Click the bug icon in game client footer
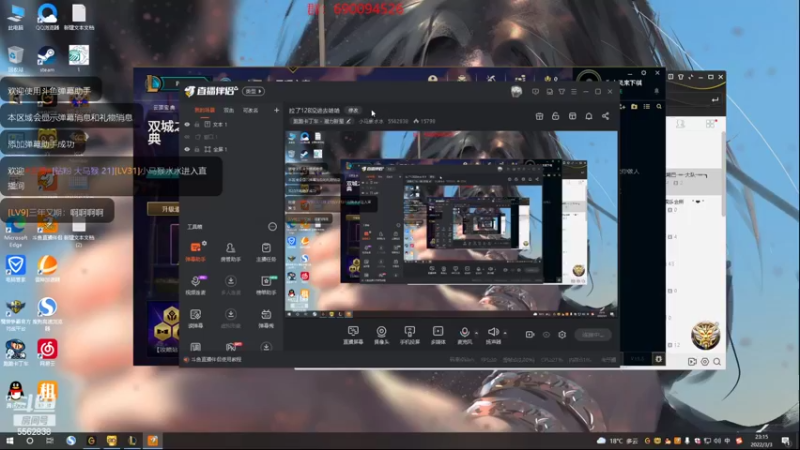800x450 pixels. [x=659, y=359]
